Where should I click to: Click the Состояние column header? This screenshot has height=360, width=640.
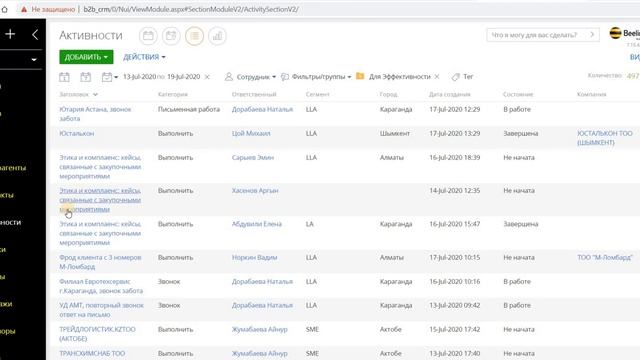click(518, 94)
